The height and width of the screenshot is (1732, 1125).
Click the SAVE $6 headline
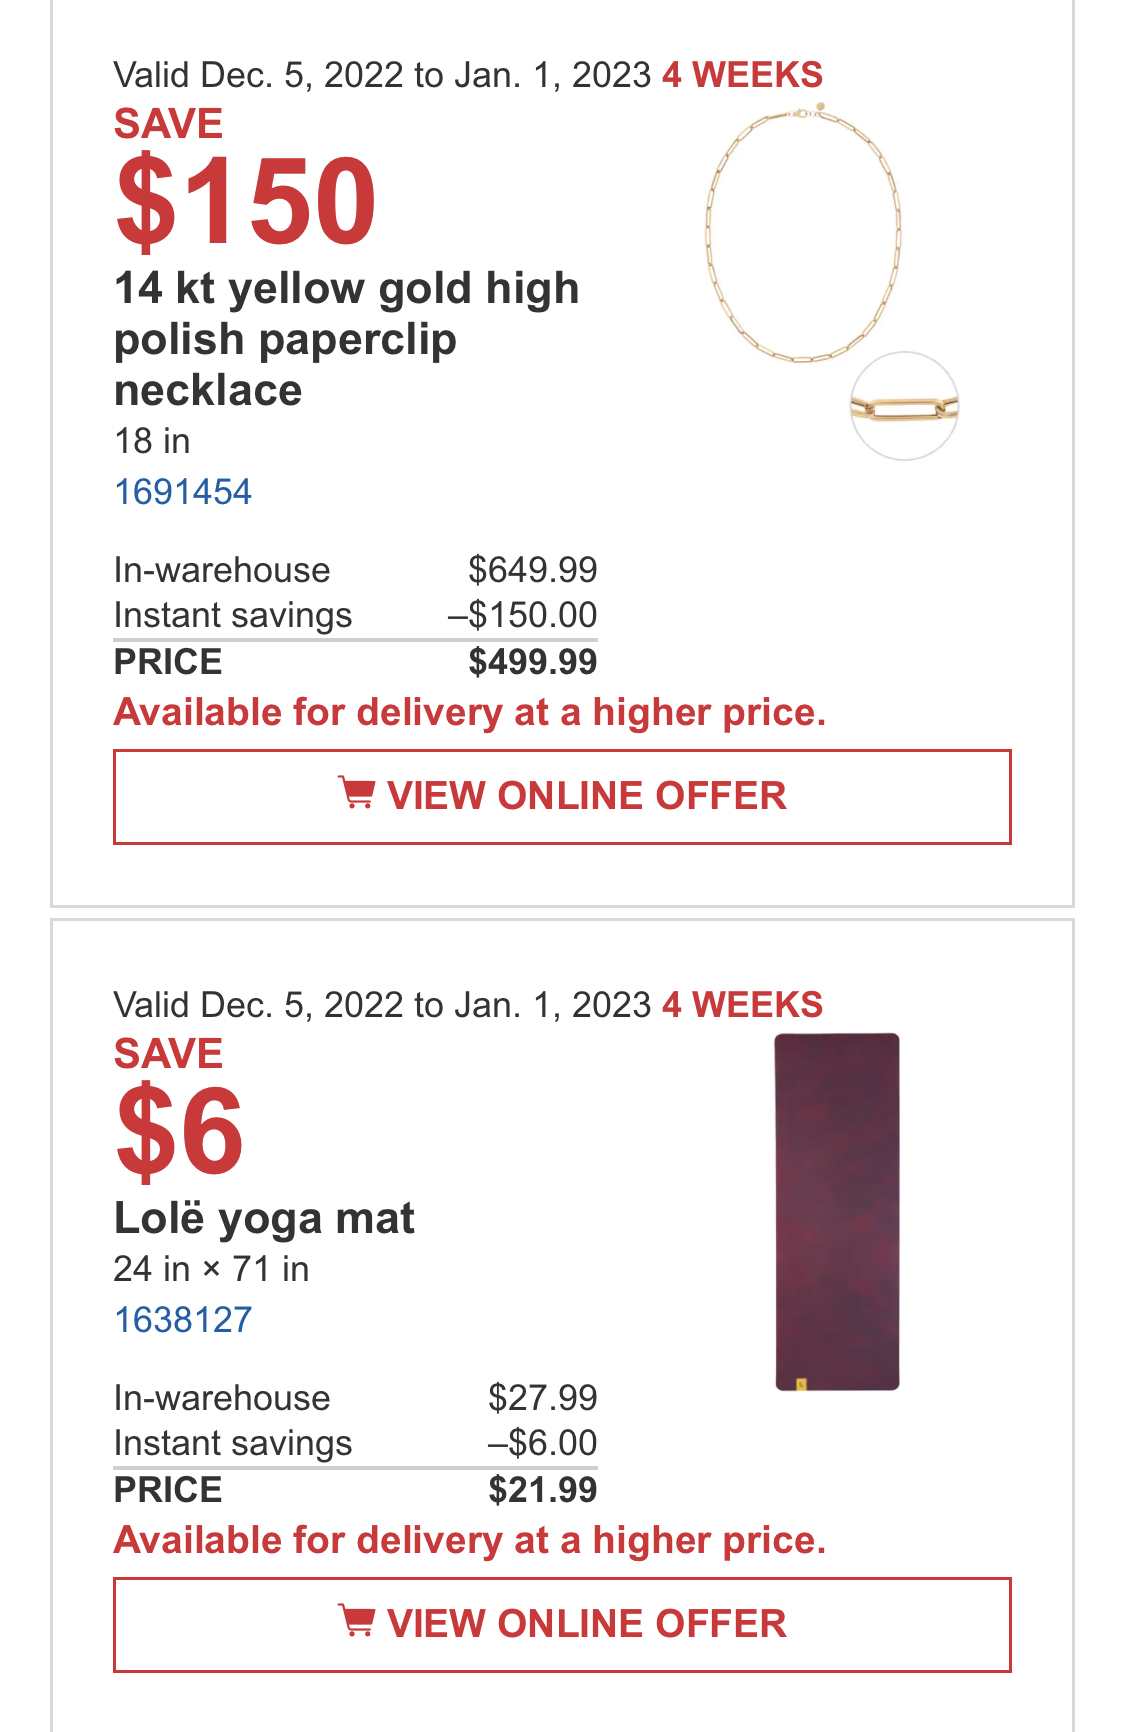[179, 1108]
